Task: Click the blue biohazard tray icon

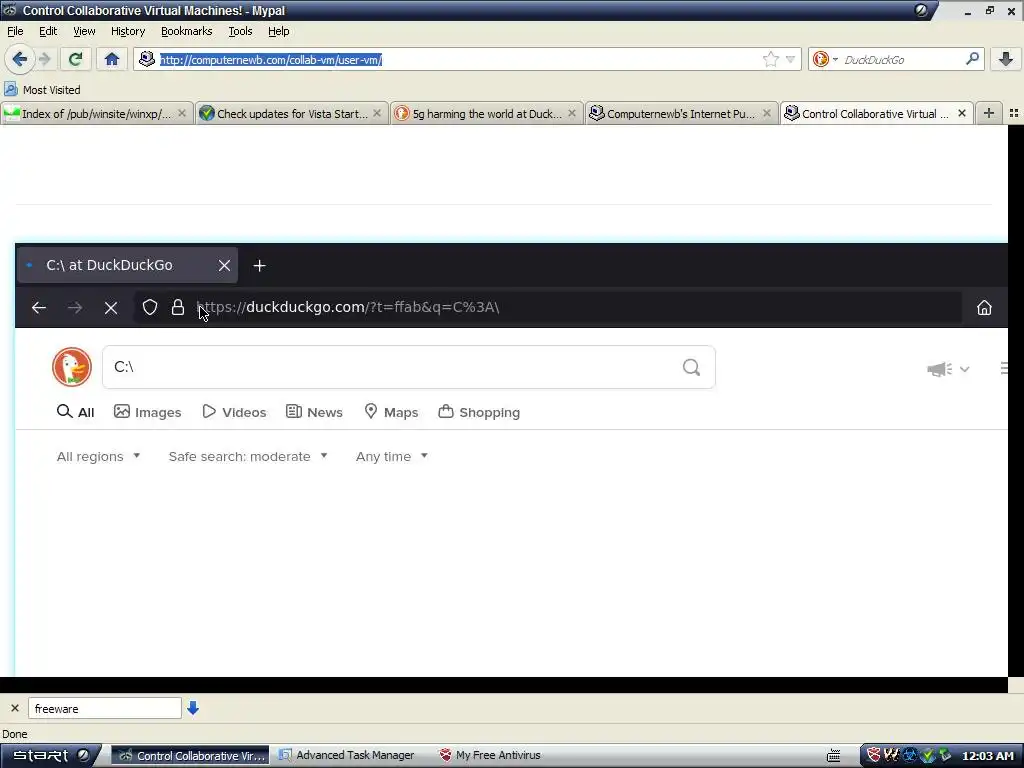Action: pos(909,756)
